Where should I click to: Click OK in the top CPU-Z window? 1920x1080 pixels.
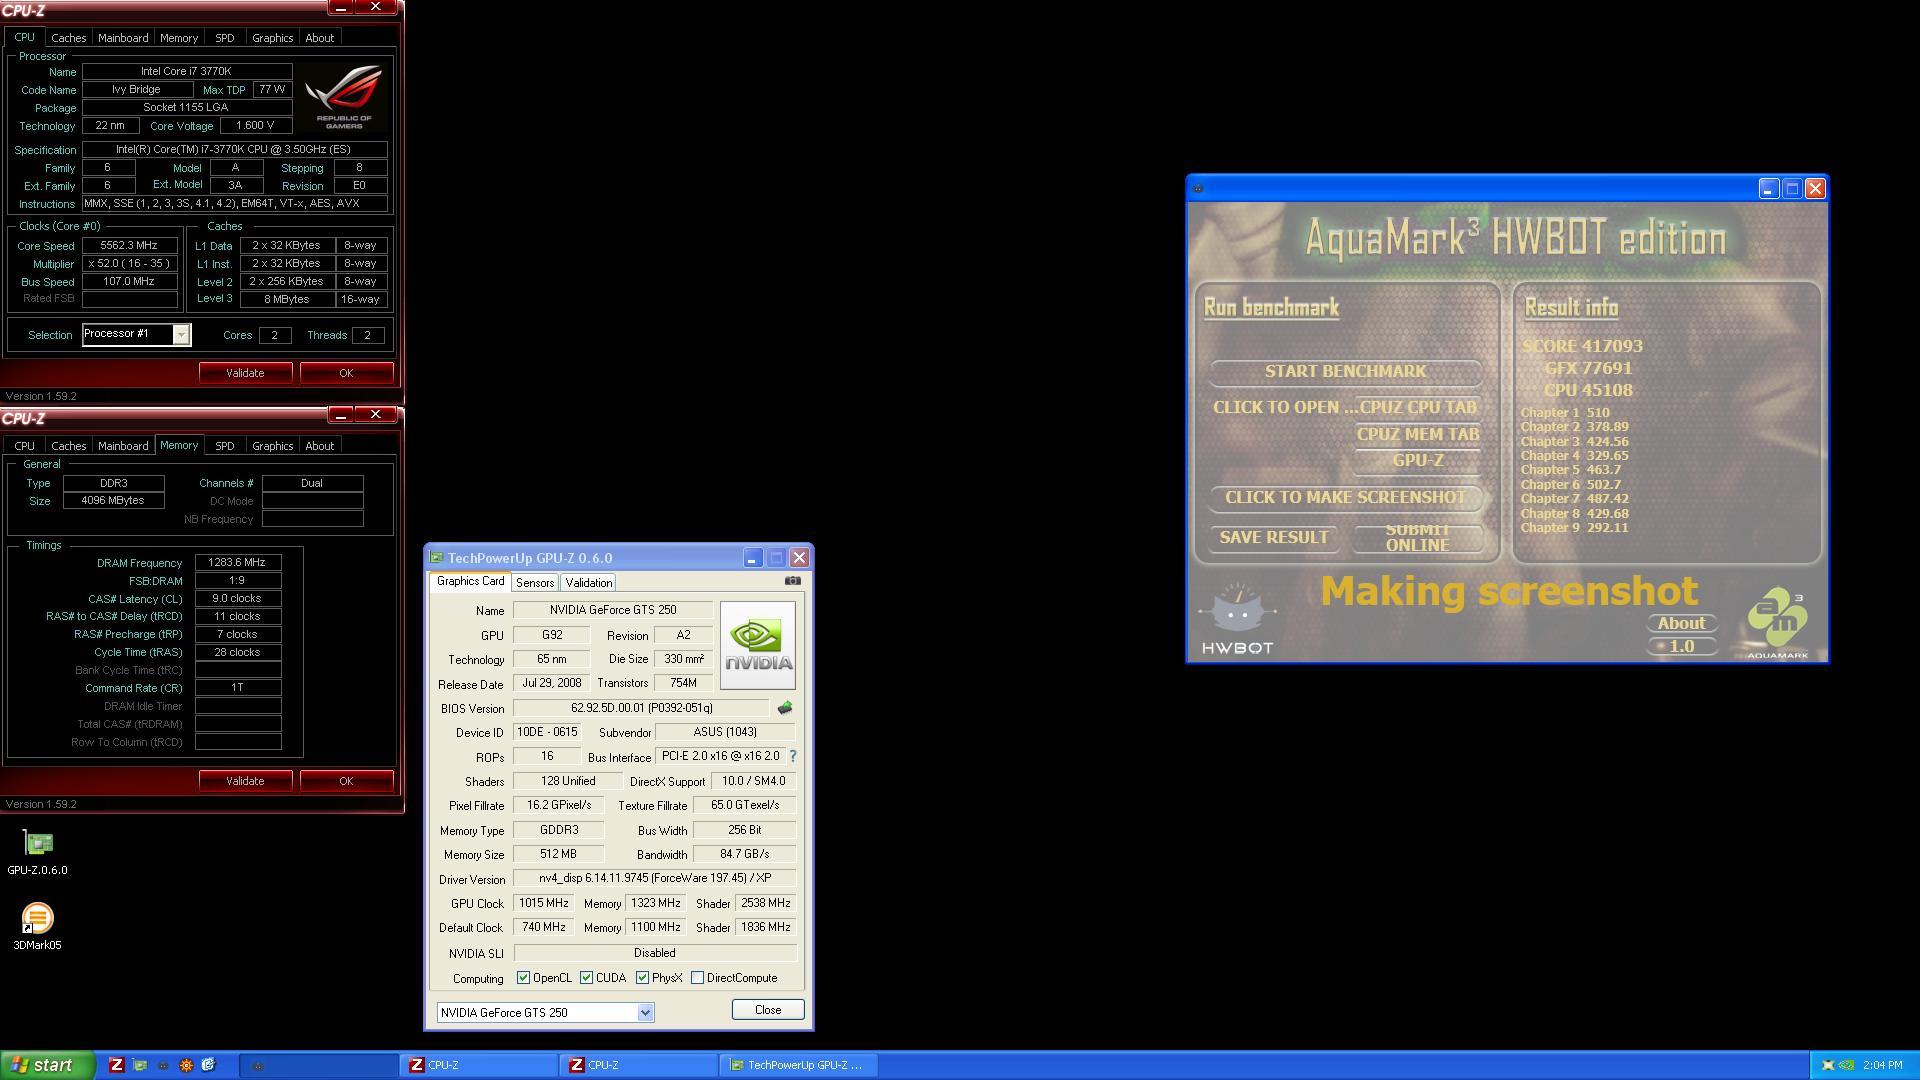click(346, 373)
